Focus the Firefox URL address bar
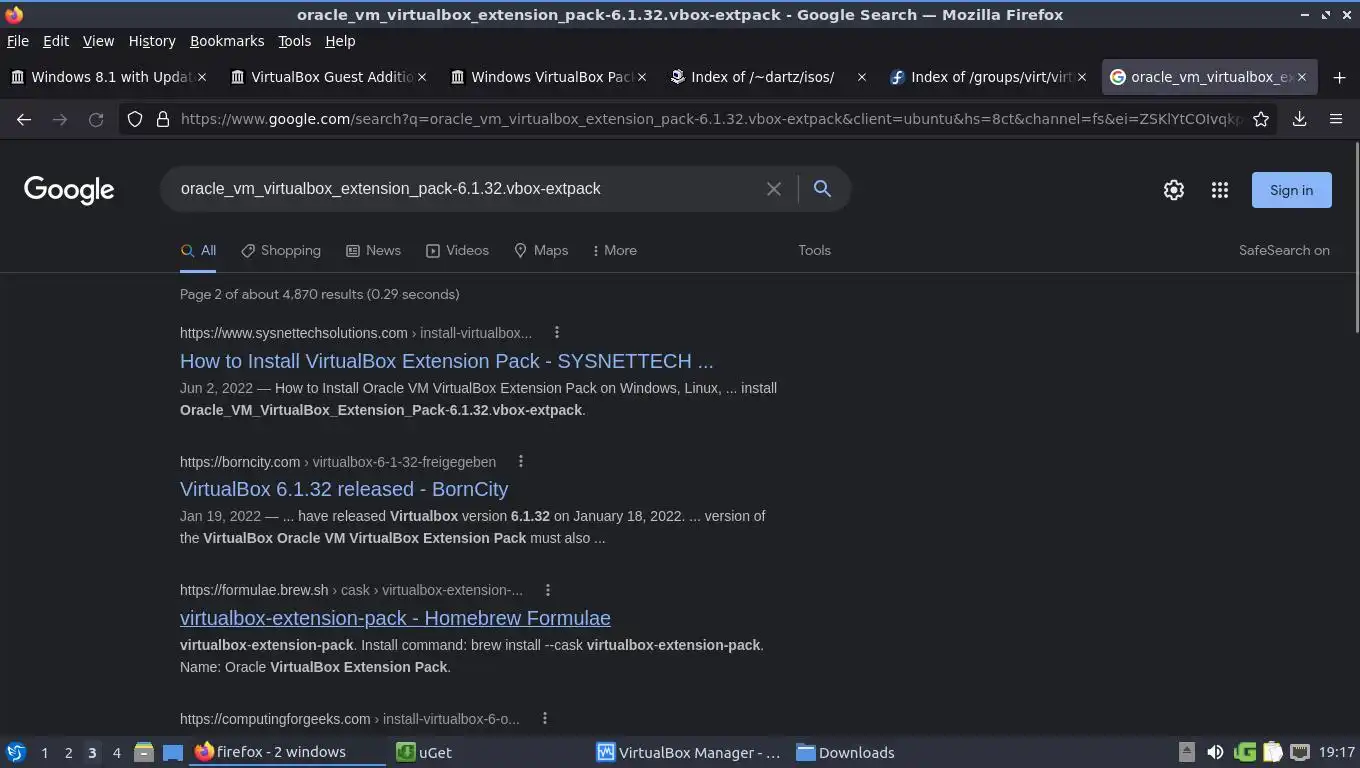The width and height of the screenshot is (1360, 768). (x=710, y=119)
